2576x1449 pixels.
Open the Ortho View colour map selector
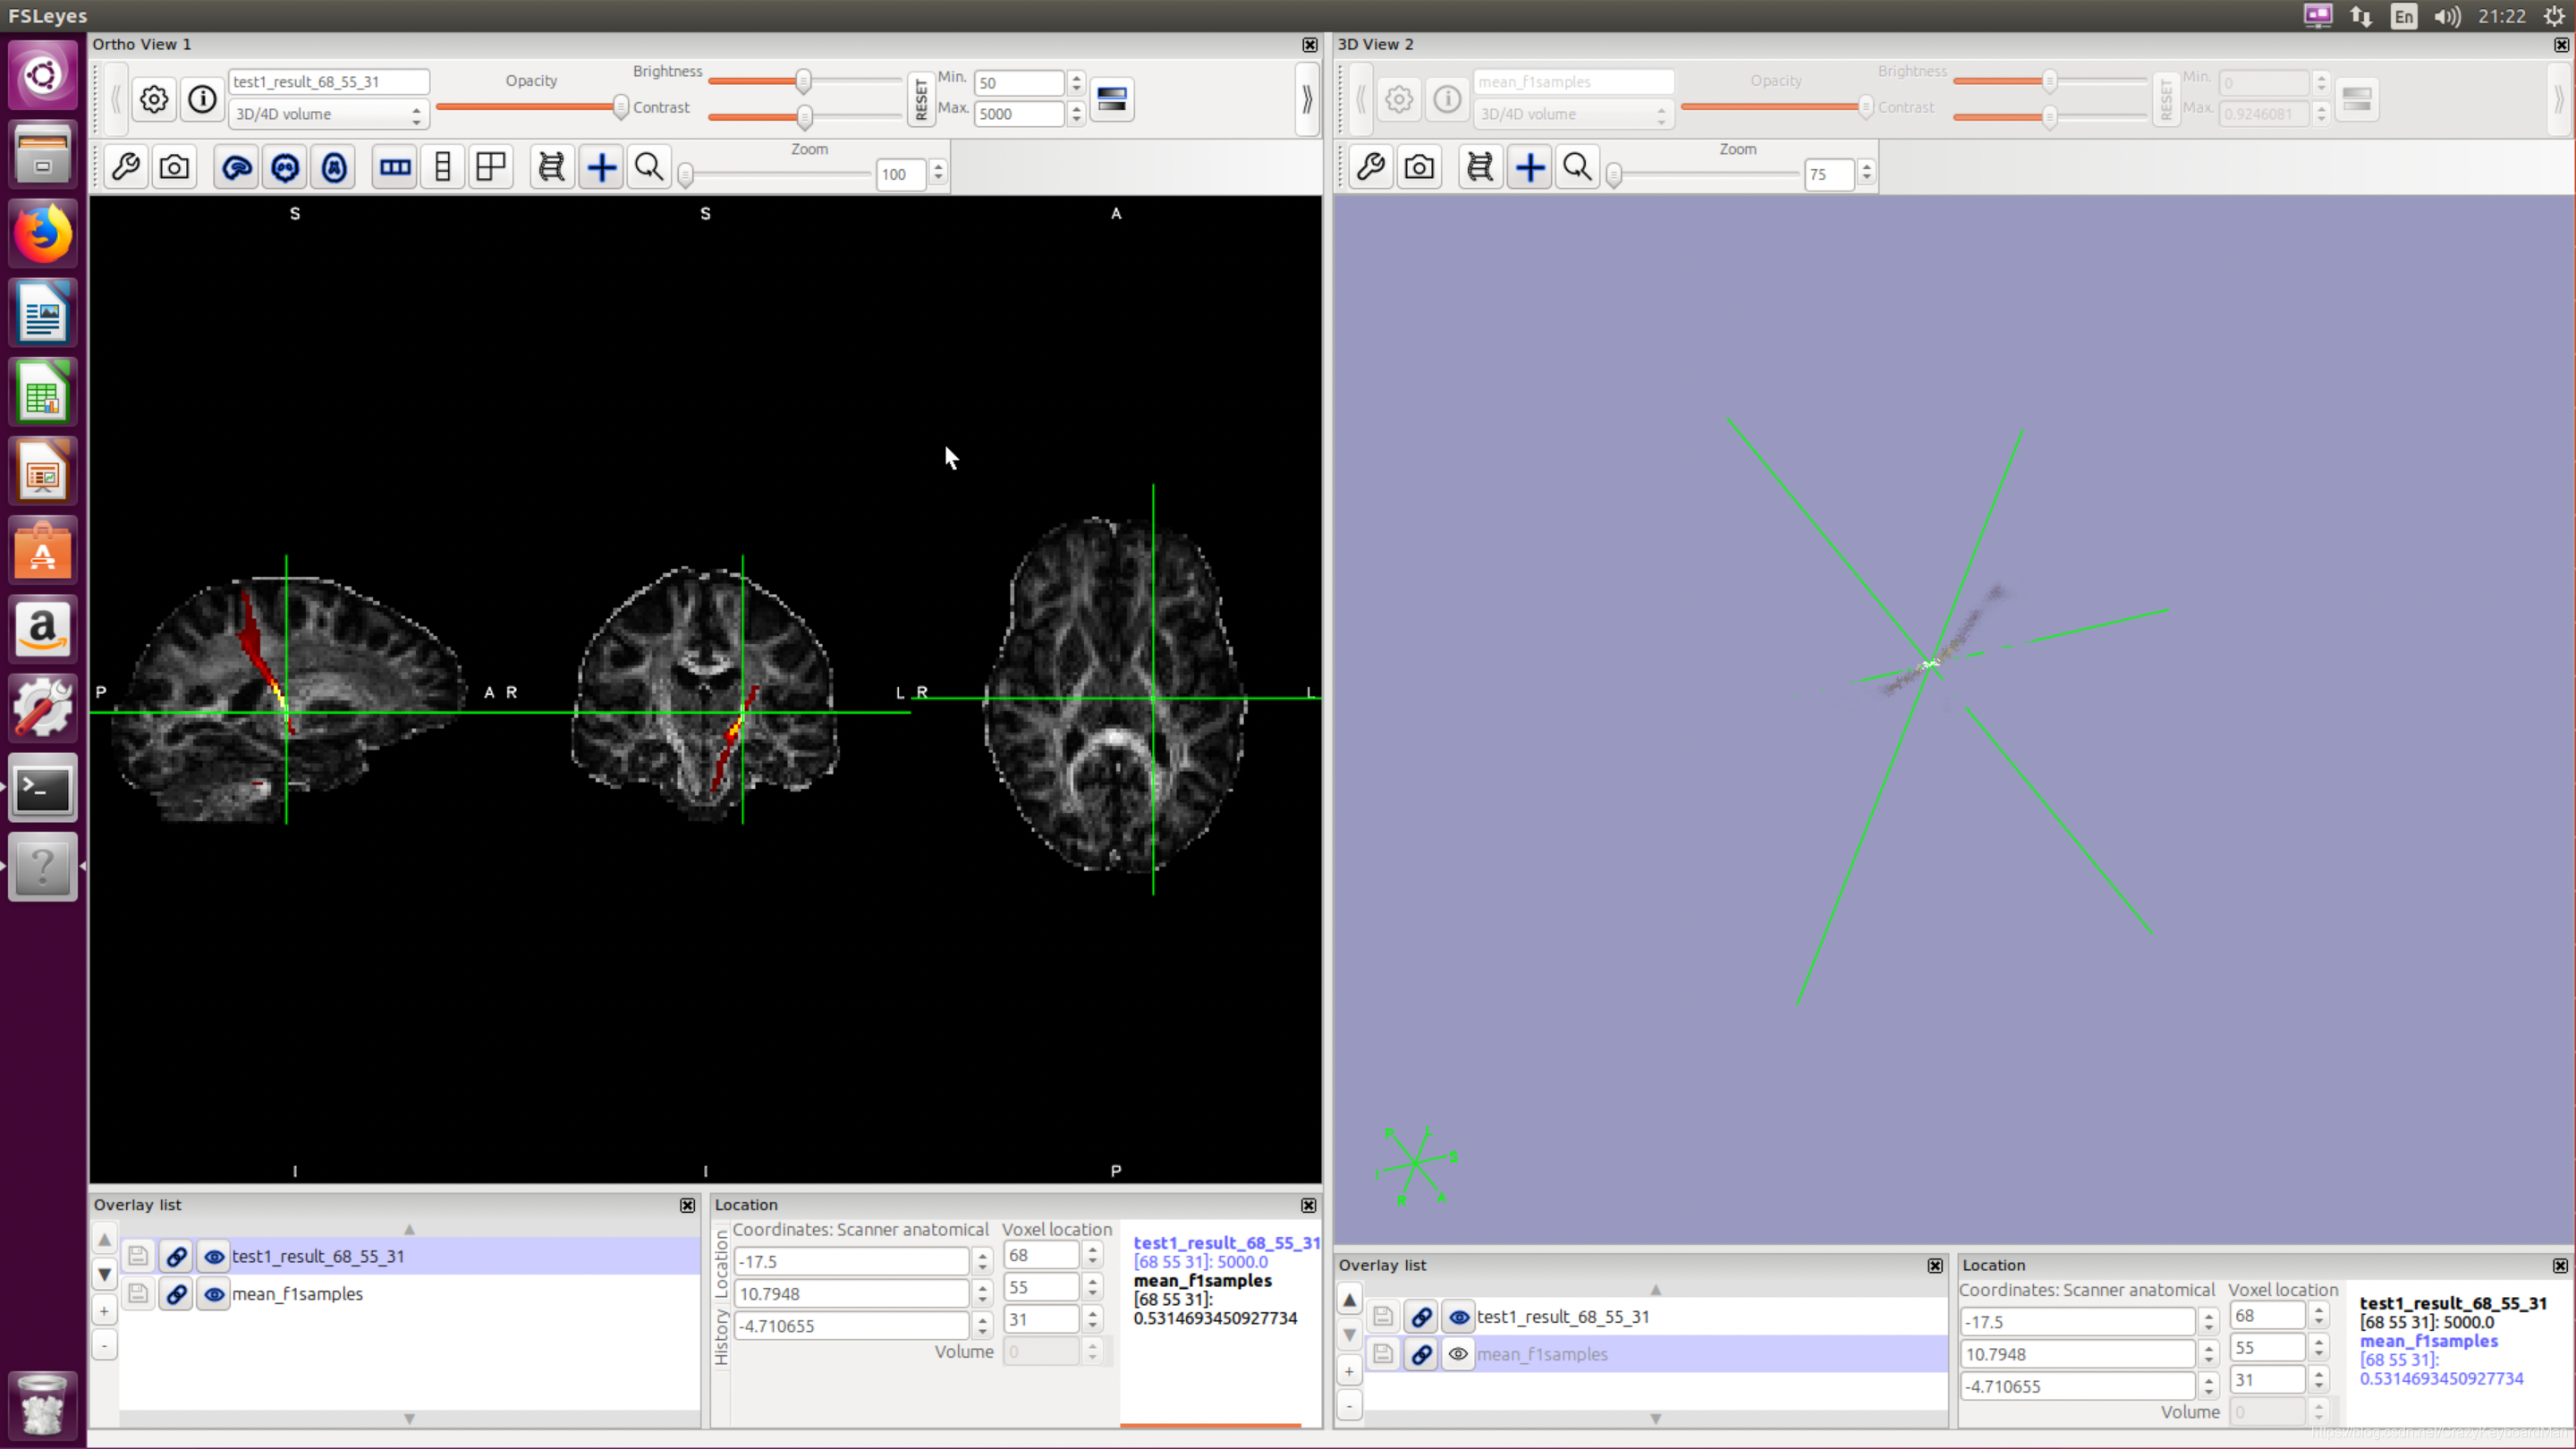(1112, 99)
